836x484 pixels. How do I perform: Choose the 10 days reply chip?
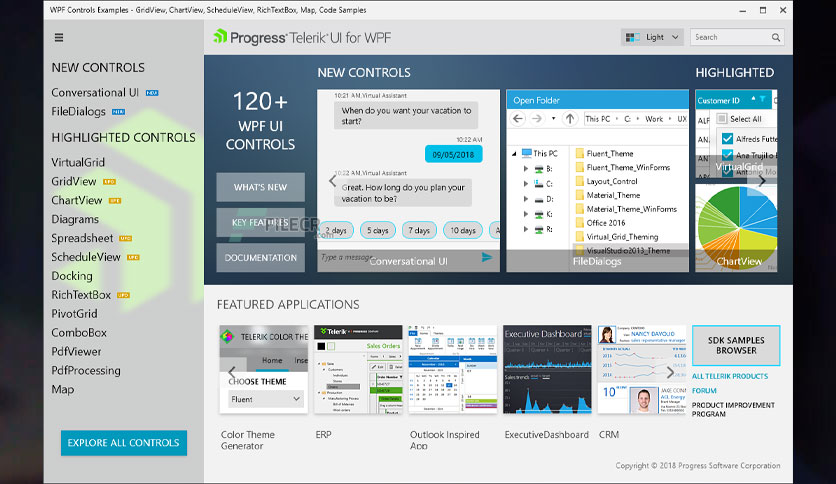[463, 230]
